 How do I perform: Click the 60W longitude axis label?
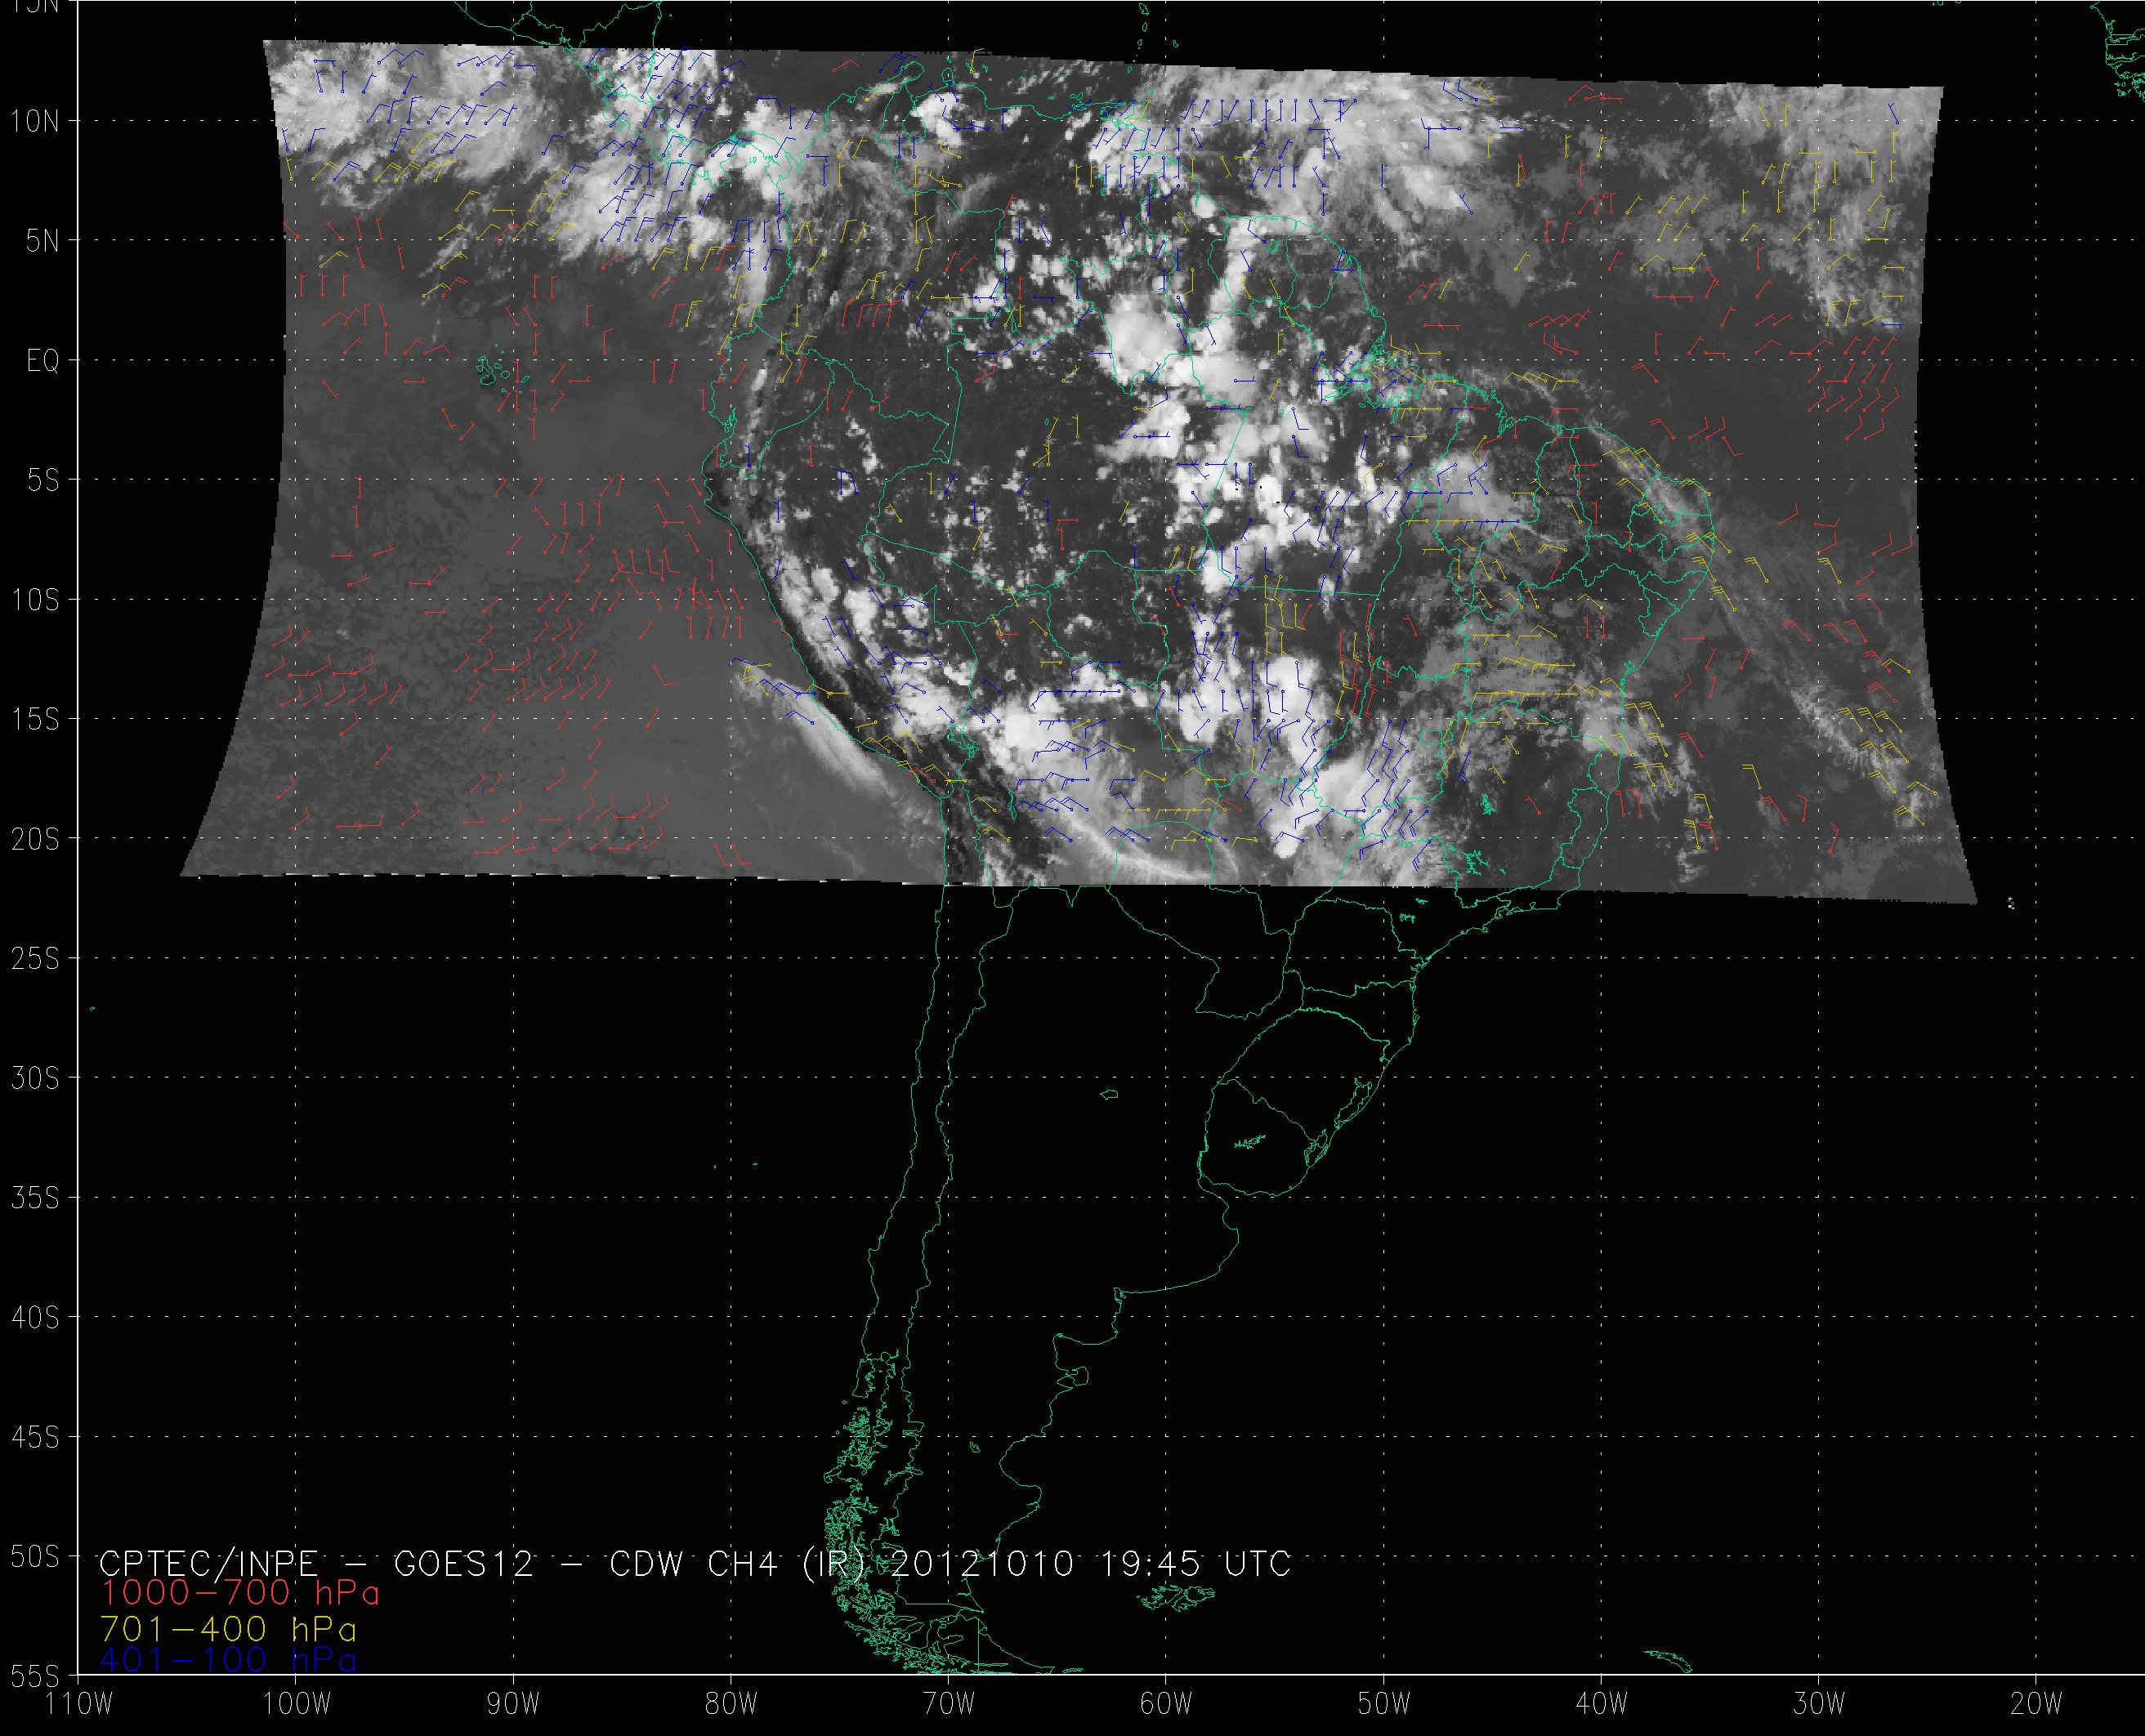point(1166,1703)
